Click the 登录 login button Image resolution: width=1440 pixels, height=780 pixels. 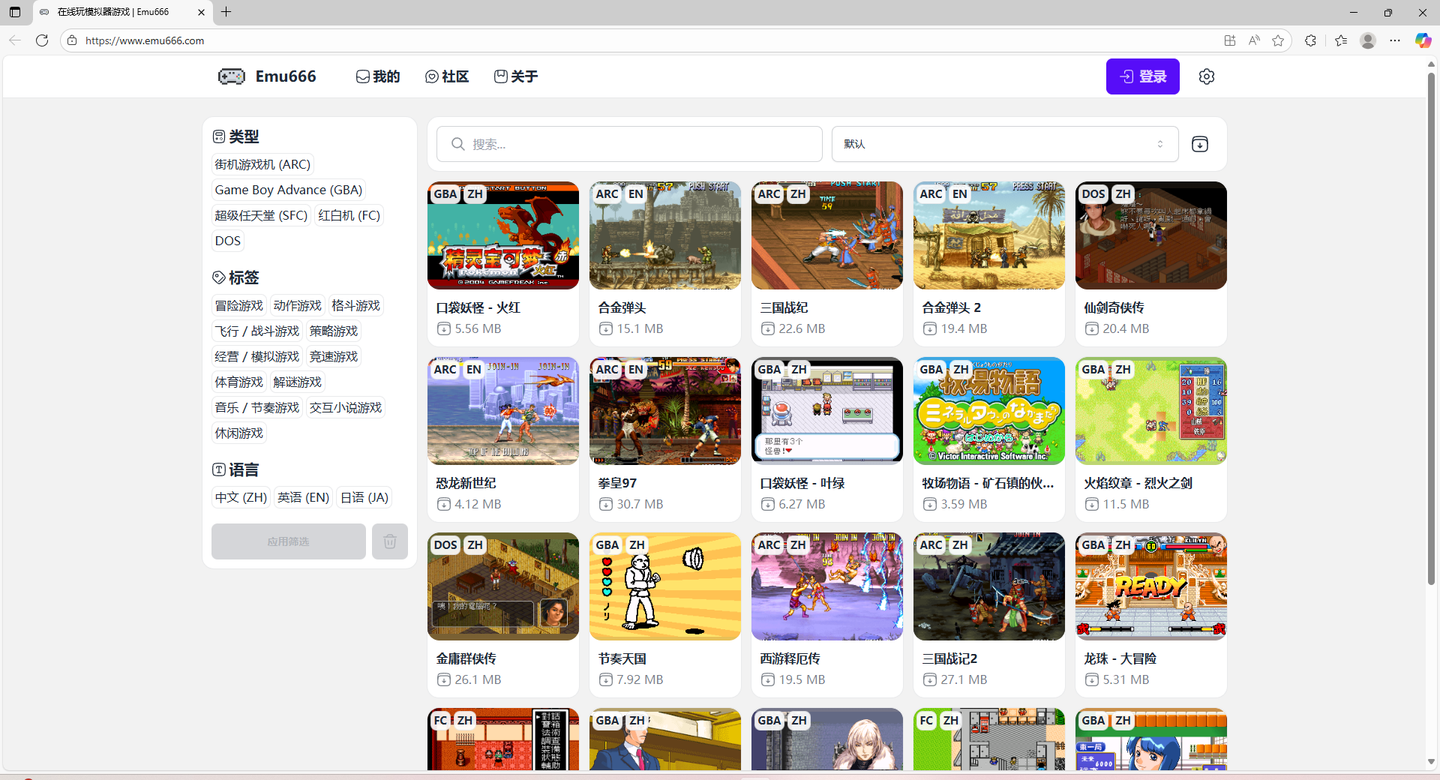point(1143,77)
